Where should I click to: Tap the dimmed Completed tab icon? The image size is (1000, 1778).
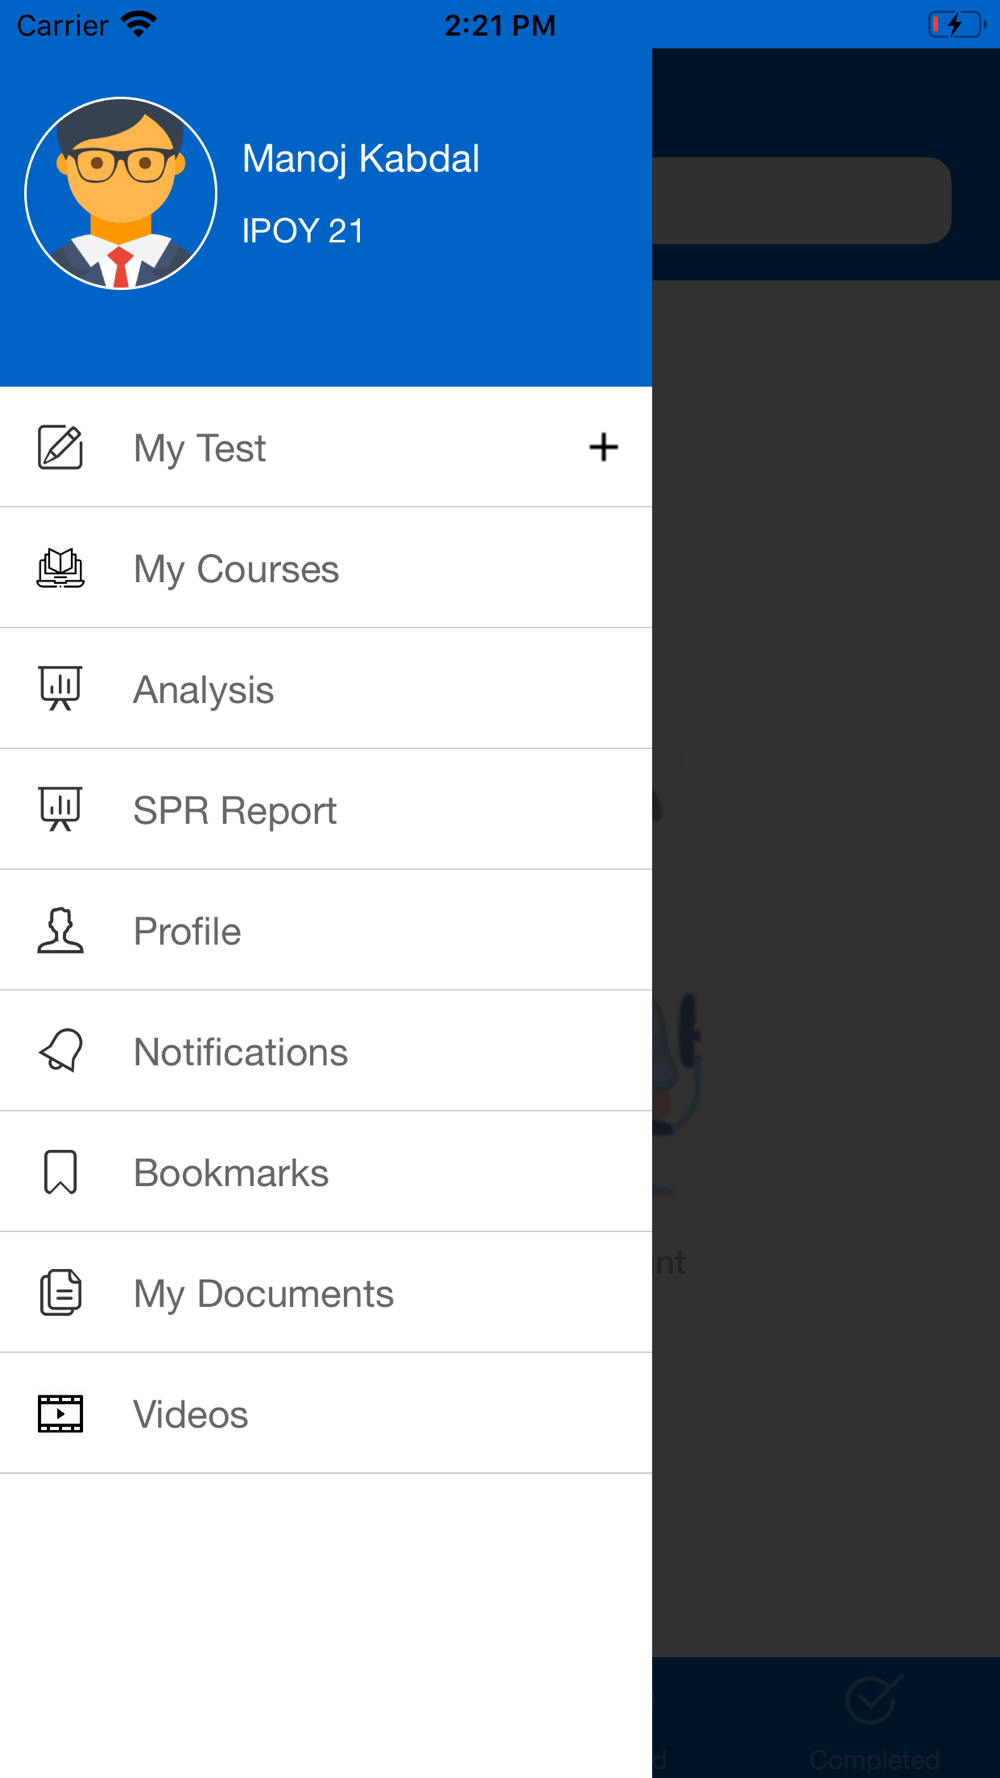click(874, 1699)
